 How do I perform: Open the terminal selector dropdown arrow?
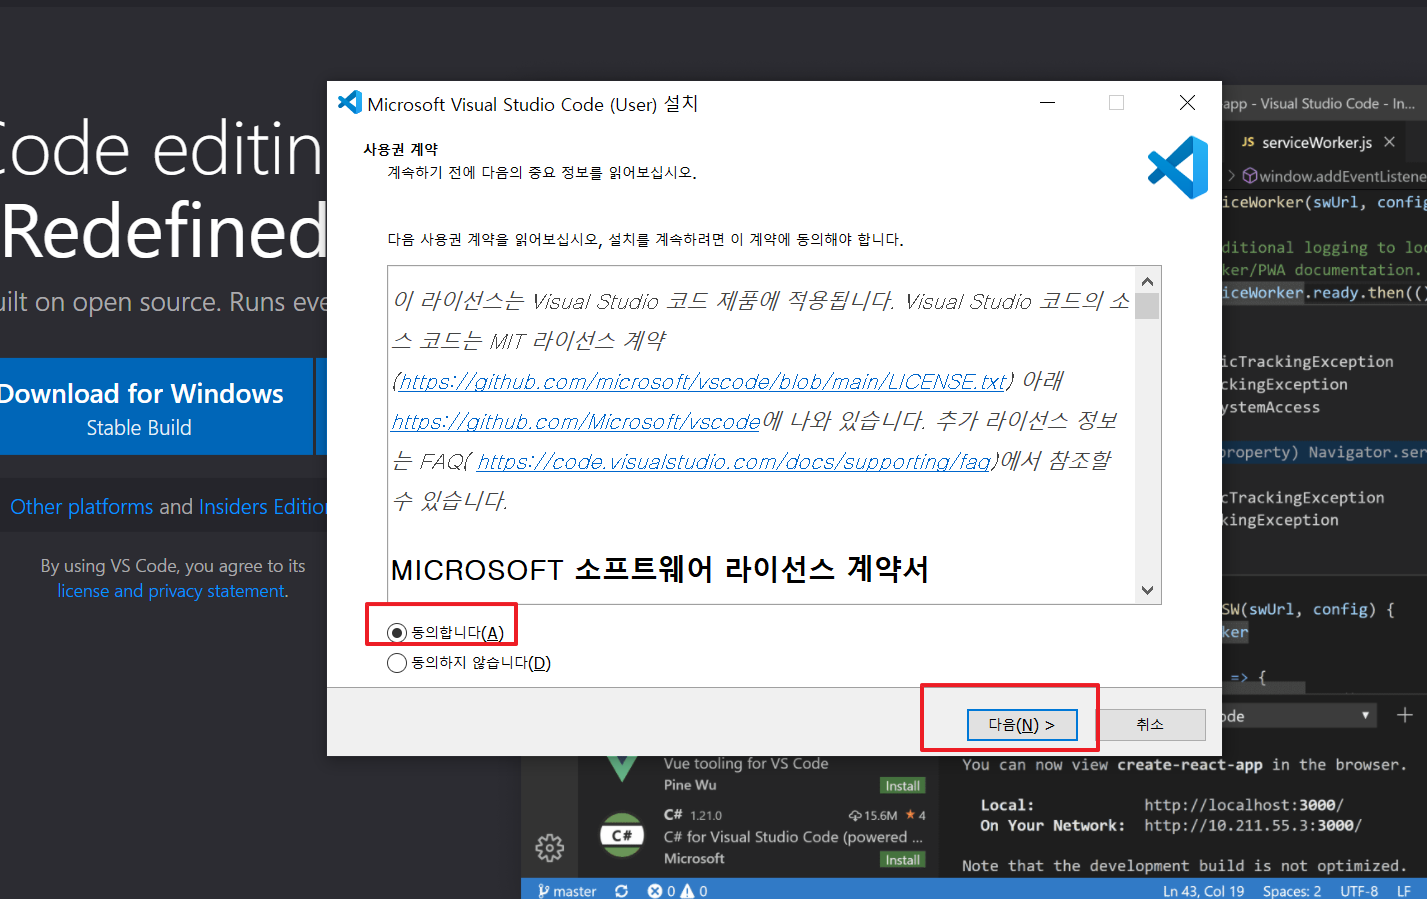point(1365,716)
